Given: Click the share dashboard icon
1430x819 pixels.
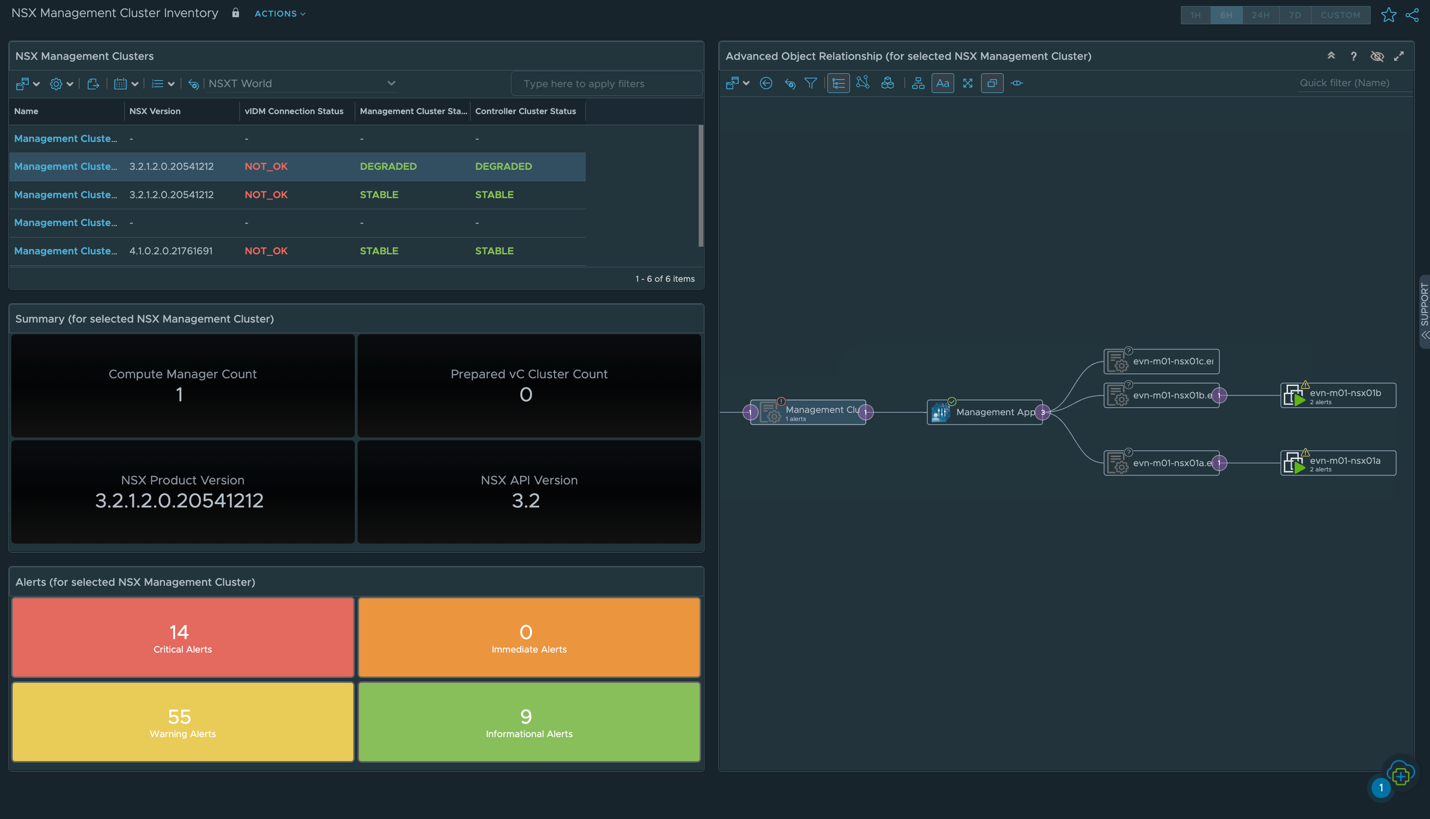Looking at the screenshot, I should tap(1412, 15).
